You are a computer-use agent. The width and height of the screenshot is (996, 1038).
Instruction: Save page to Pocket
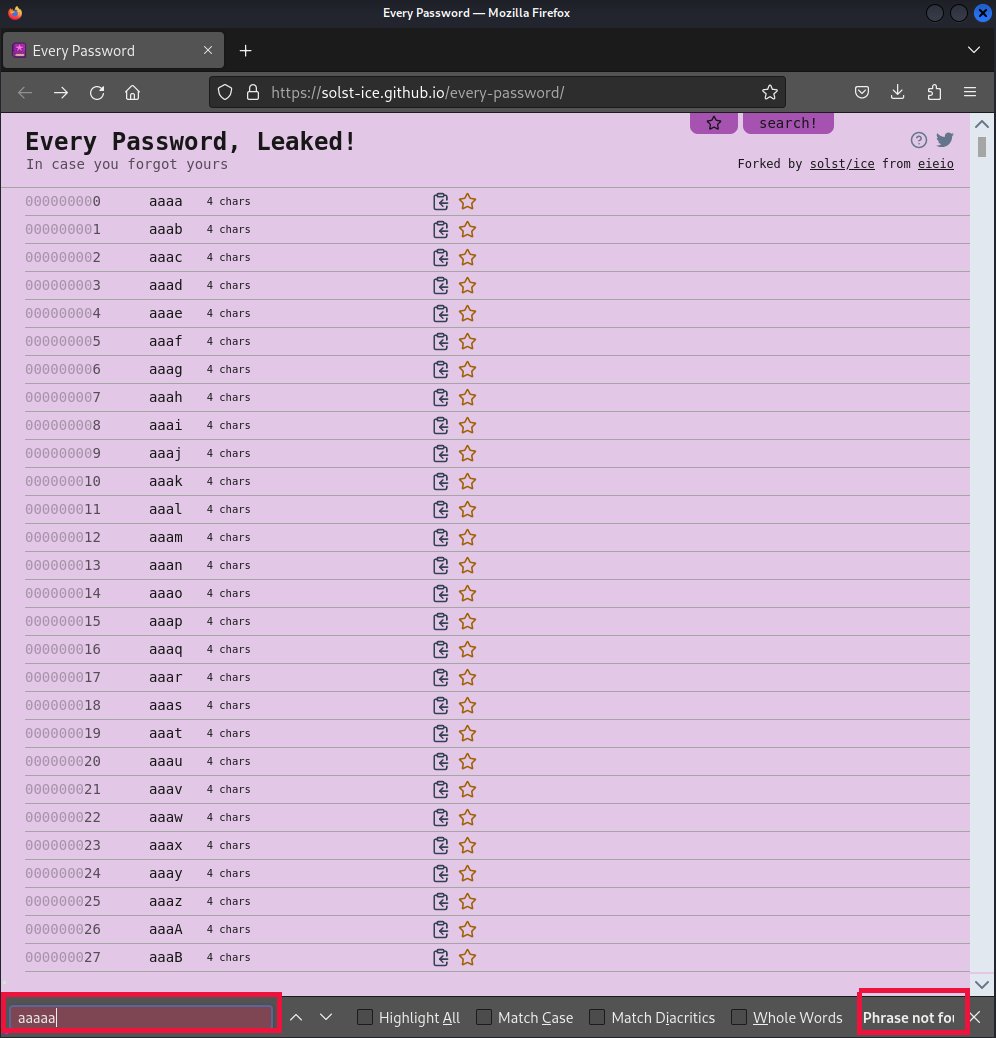862,92
